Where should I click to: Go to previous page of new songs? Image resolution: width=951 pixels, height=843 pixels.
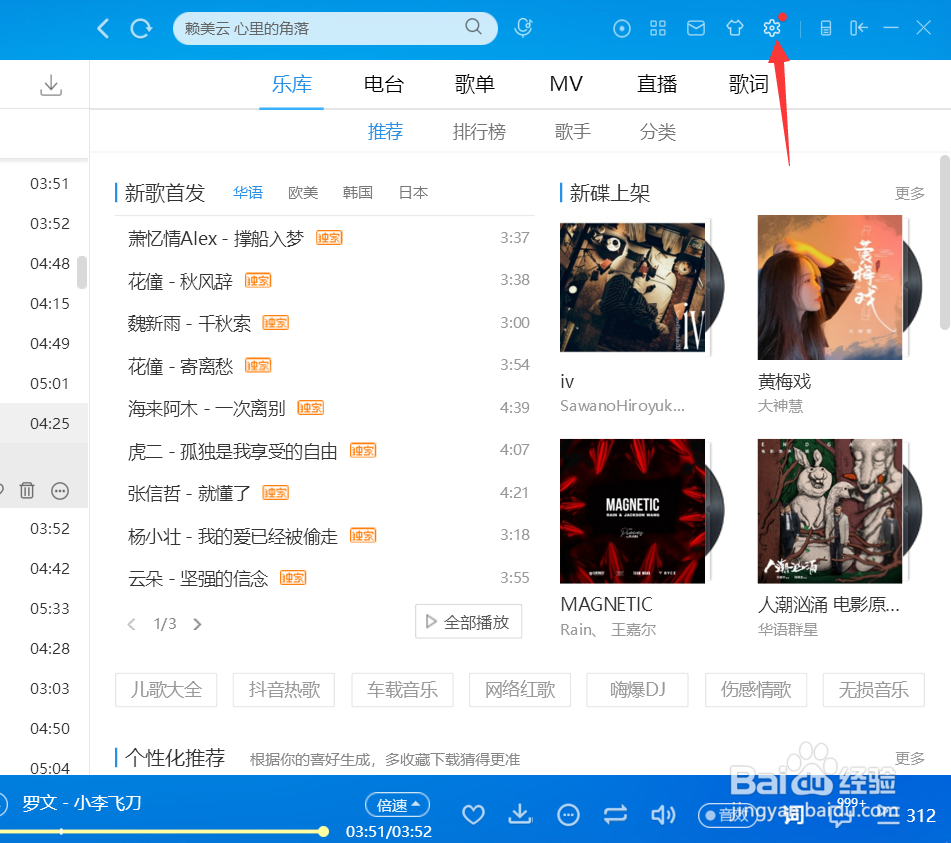click(x=131, y=624)
